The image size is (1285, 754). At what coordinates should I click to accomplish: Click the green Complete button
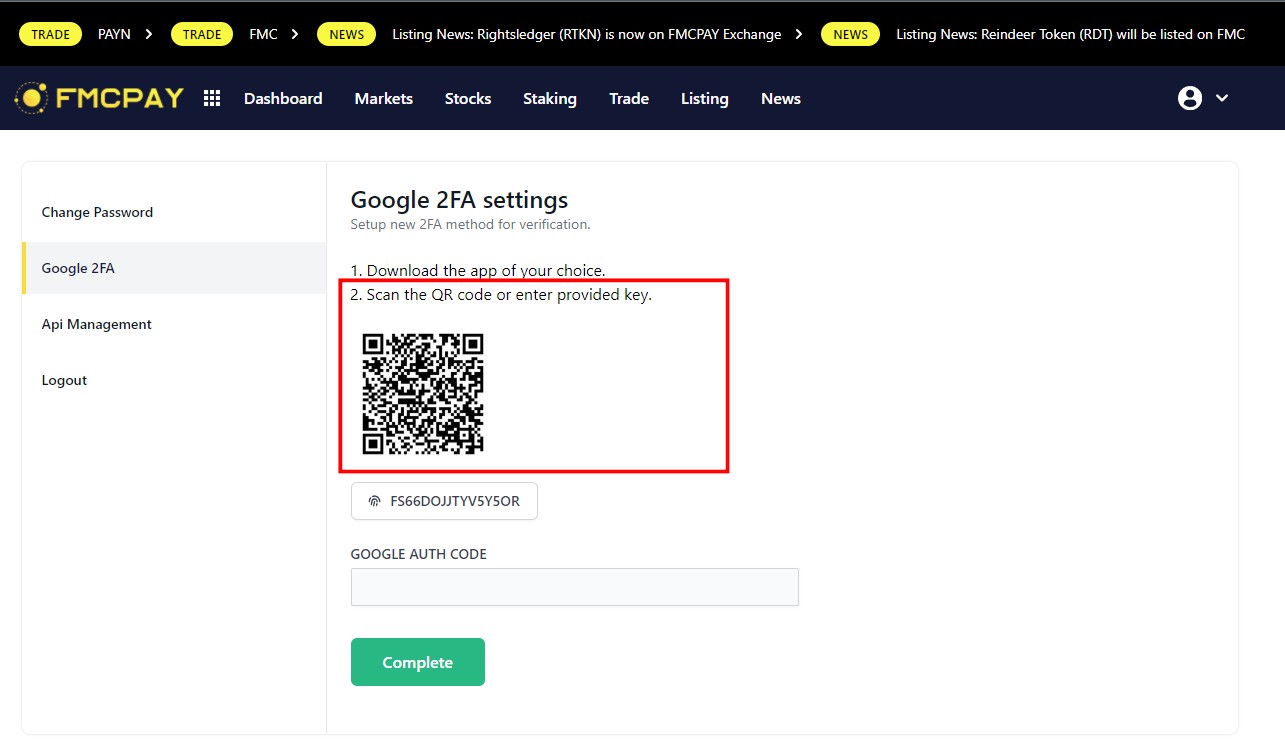click(418, 662)
